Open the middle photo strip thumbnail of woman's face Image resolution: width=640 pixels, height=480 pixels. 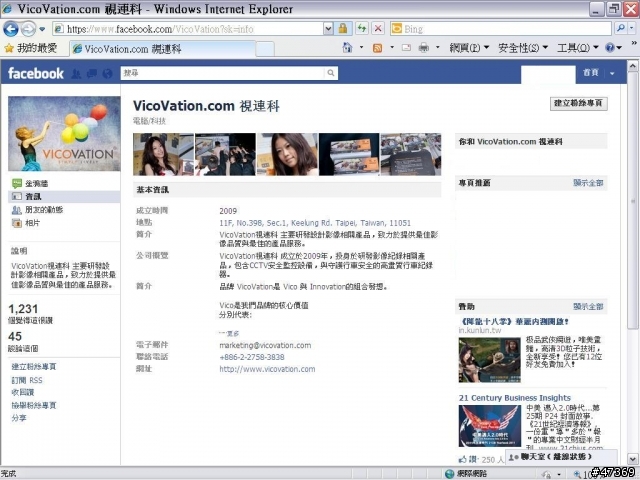point(287,154)
